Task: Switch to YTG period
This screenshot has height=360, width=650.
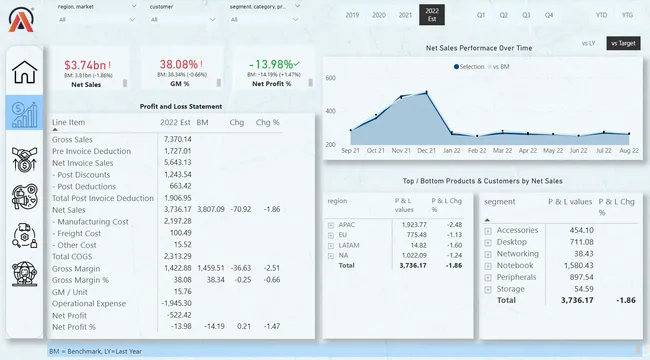Action: 627,15
